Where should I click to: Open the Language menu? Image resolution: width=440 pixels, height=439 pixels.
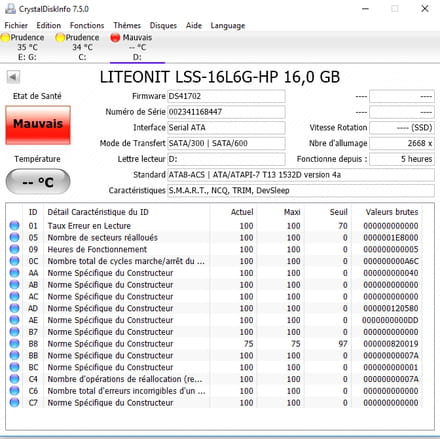(x=228, y=25)
